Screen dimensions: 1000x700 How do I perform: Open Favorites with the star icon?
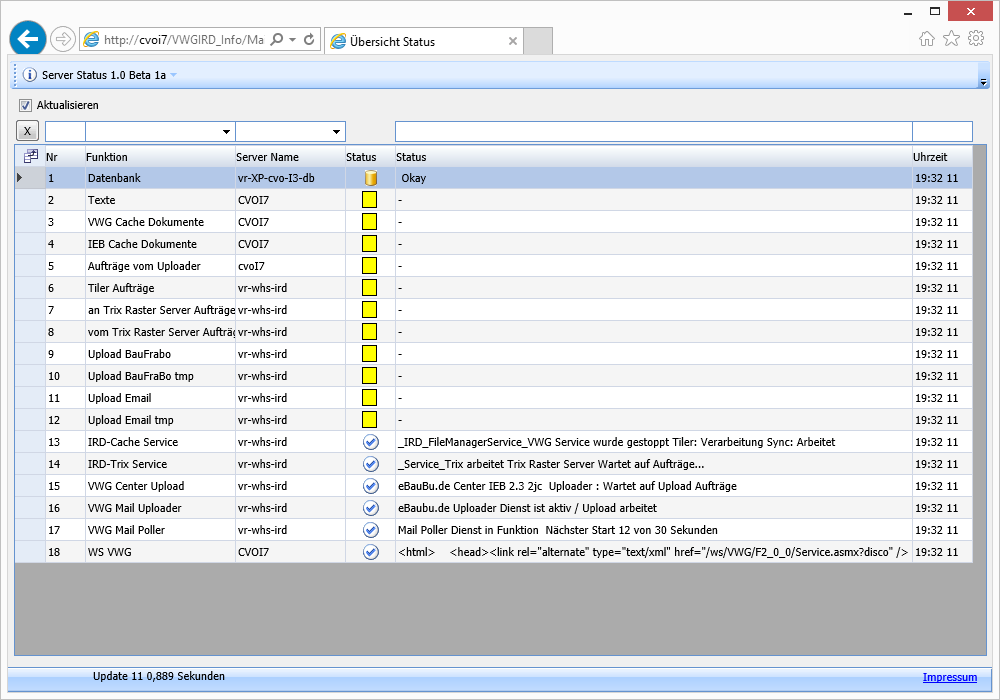coord(952,39)
